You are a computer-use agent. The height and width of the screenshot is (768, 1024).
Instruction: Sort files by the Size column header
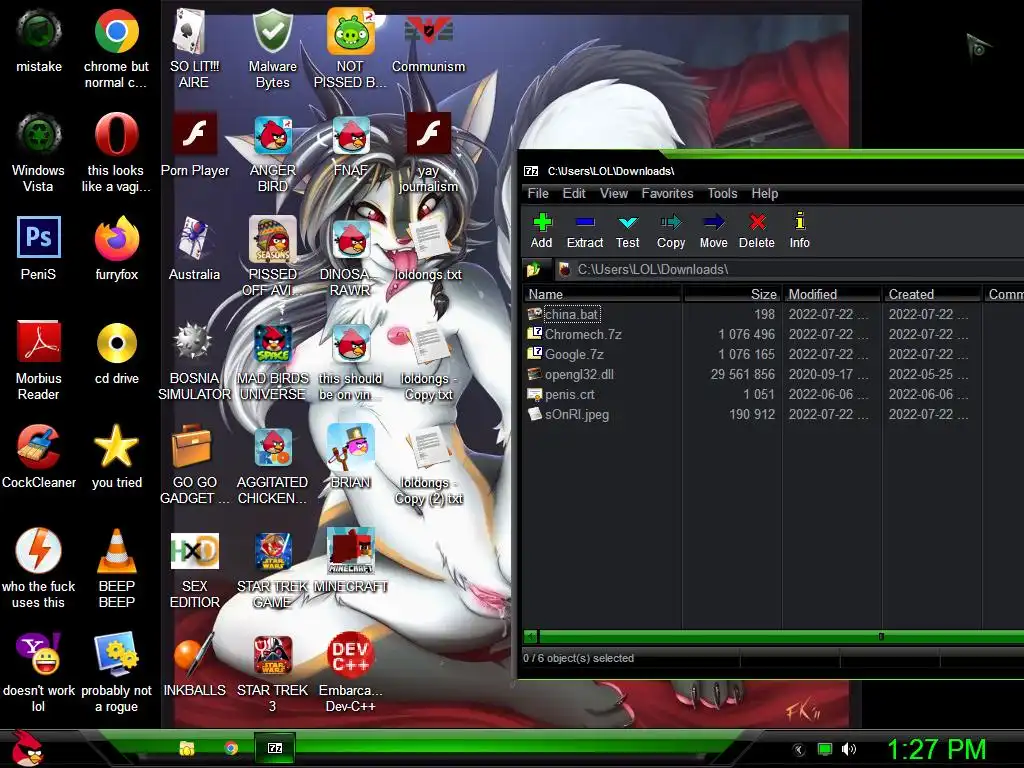click(732, 294)
